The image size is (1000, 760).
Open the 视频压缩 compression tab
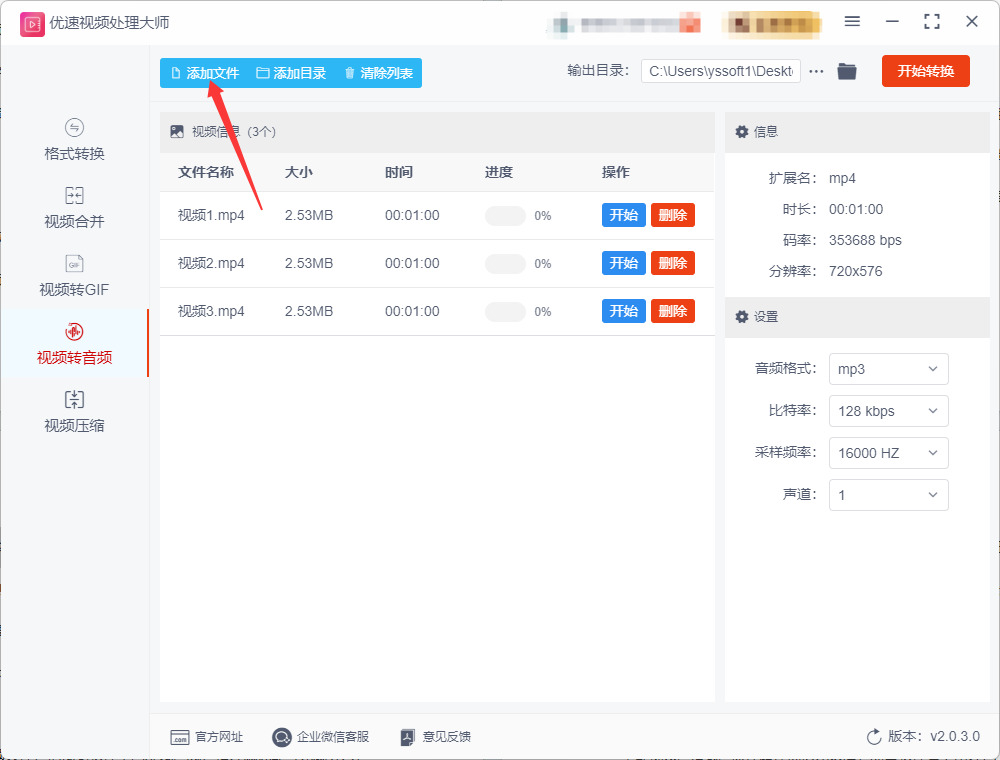[x=74, y=411]
